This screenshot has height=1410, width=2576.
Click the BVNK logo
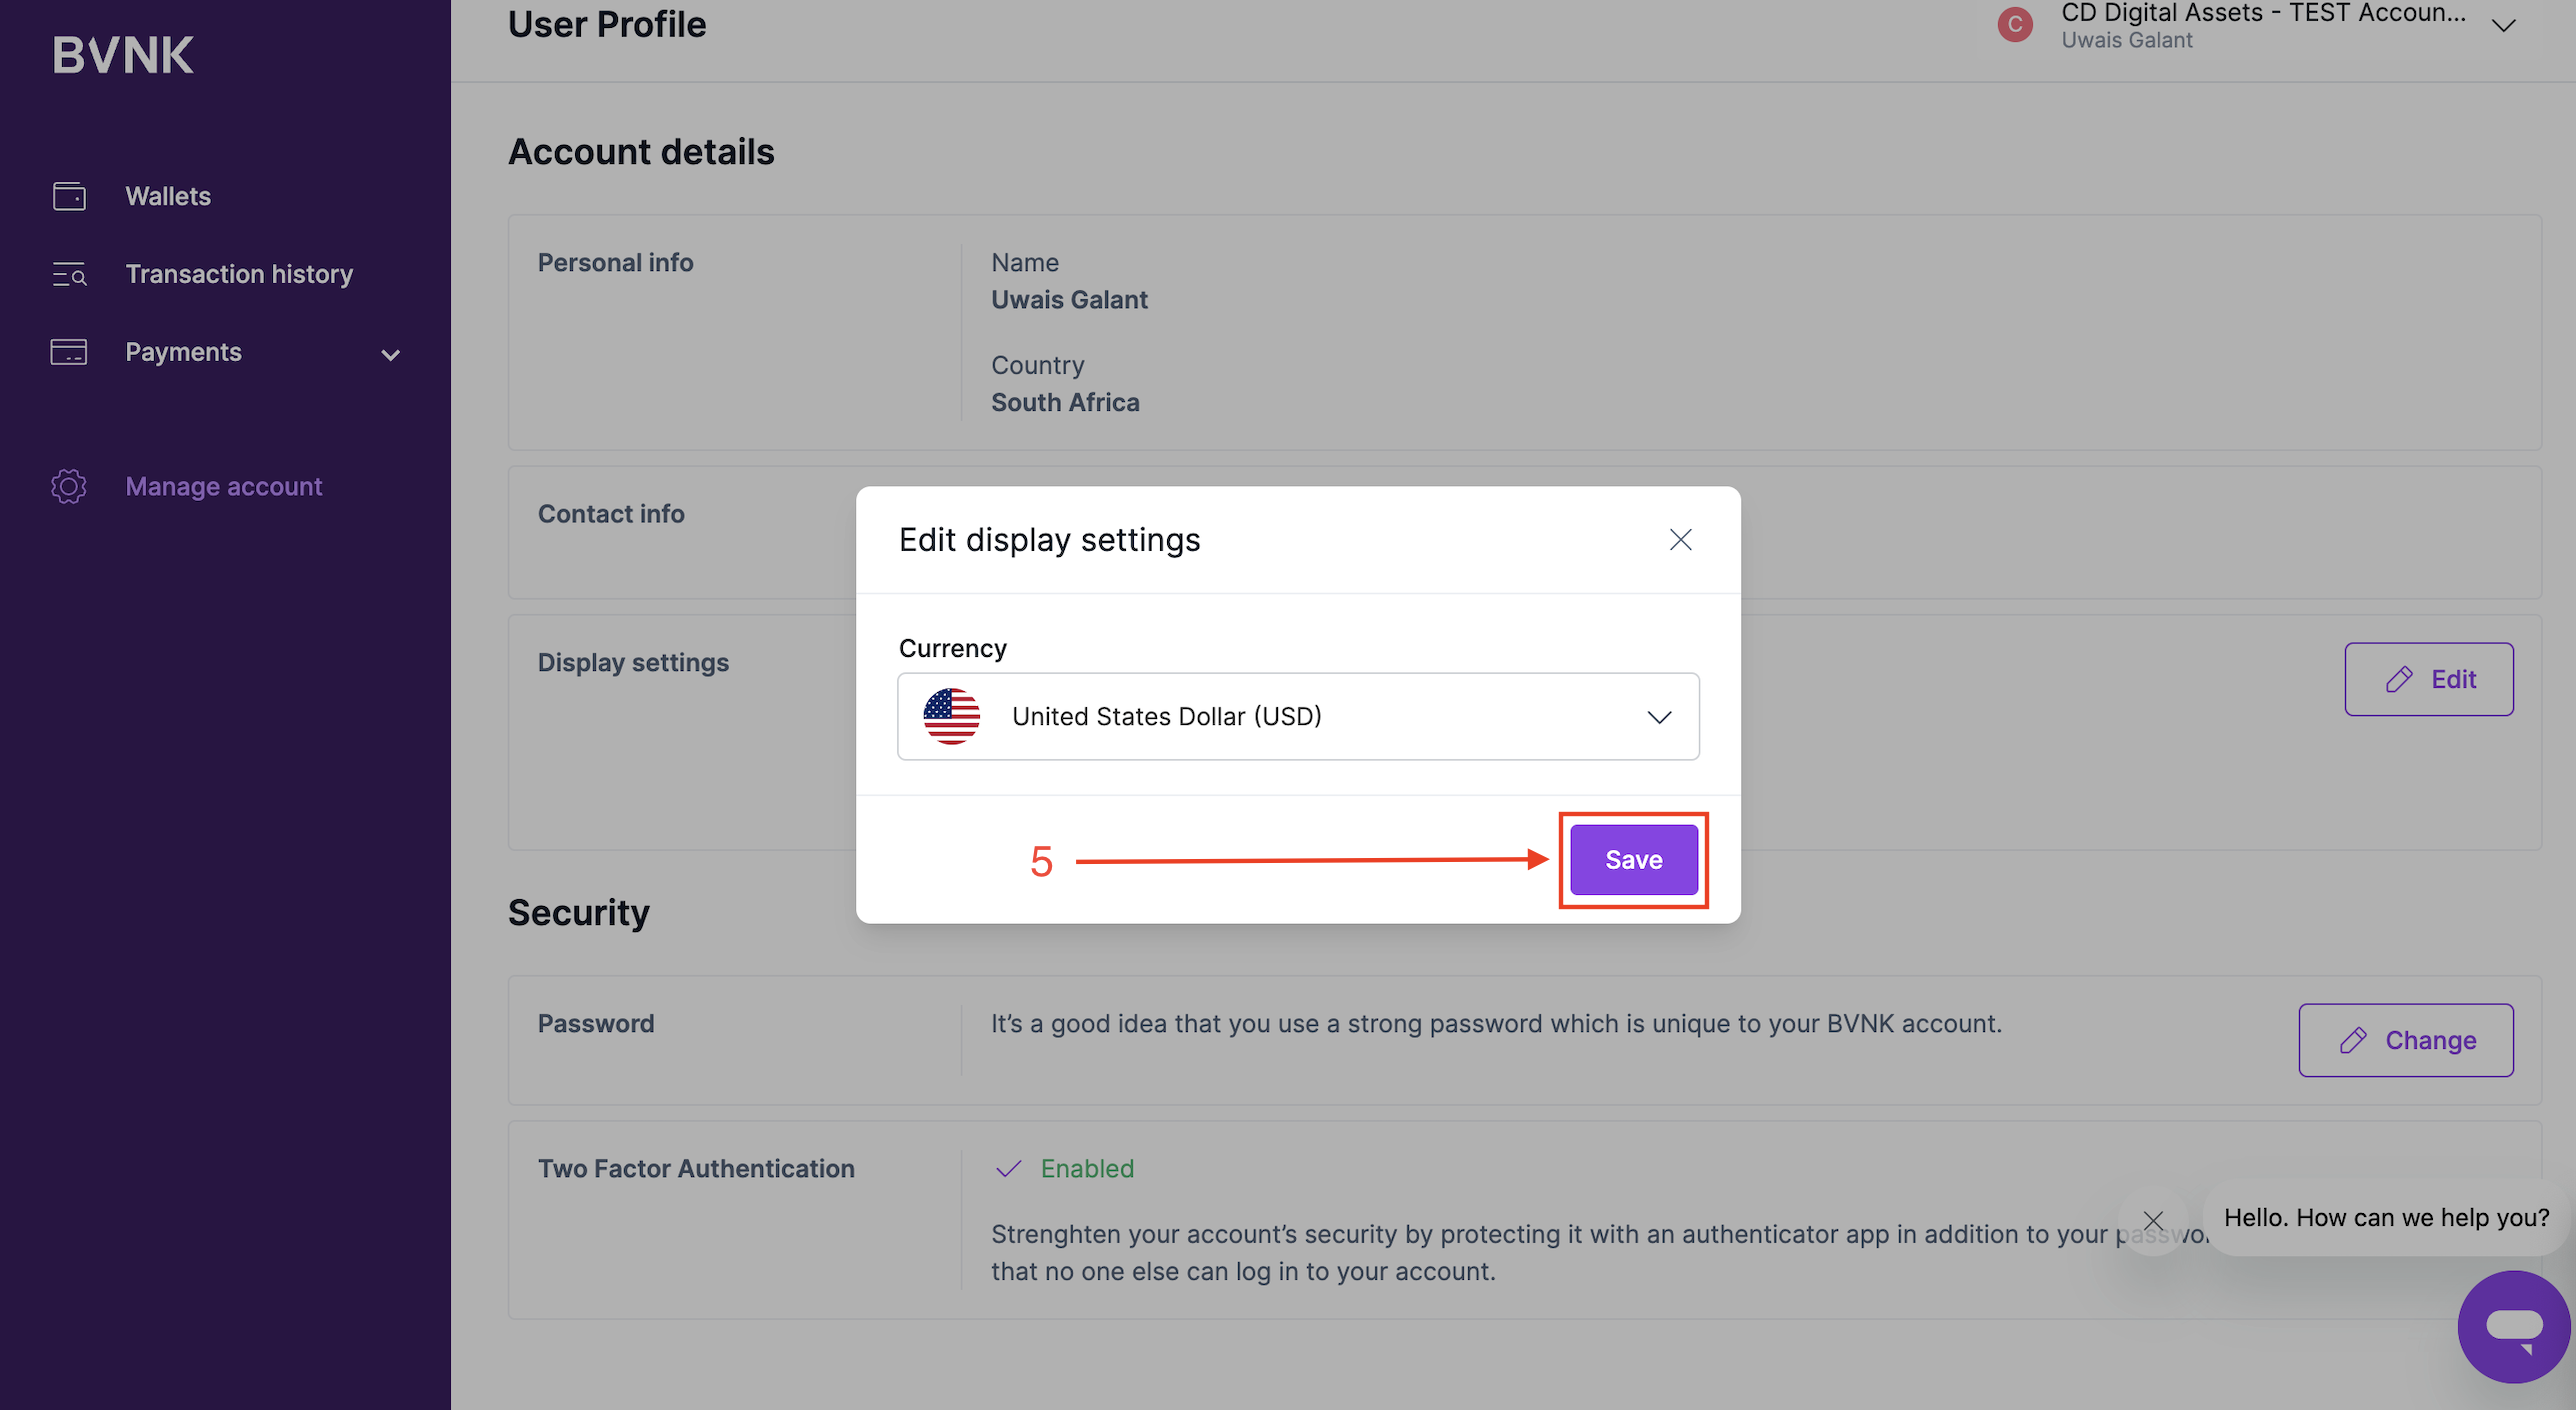point(123,55)
